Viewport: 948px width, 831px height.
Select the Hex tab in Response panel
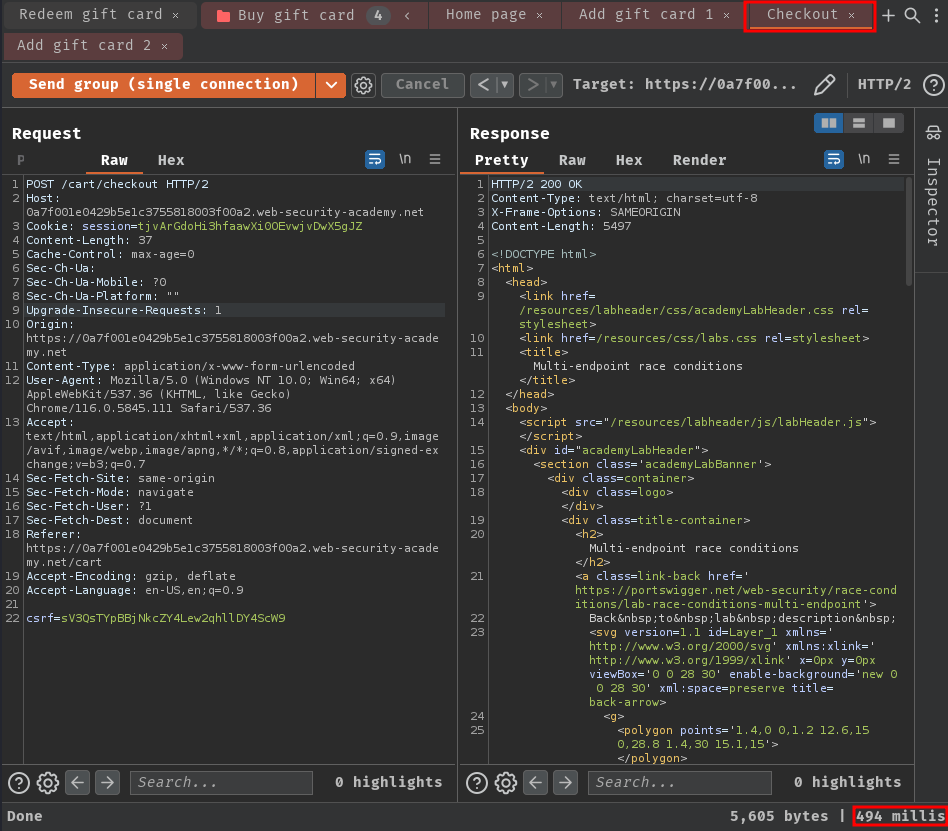[629, 160]
